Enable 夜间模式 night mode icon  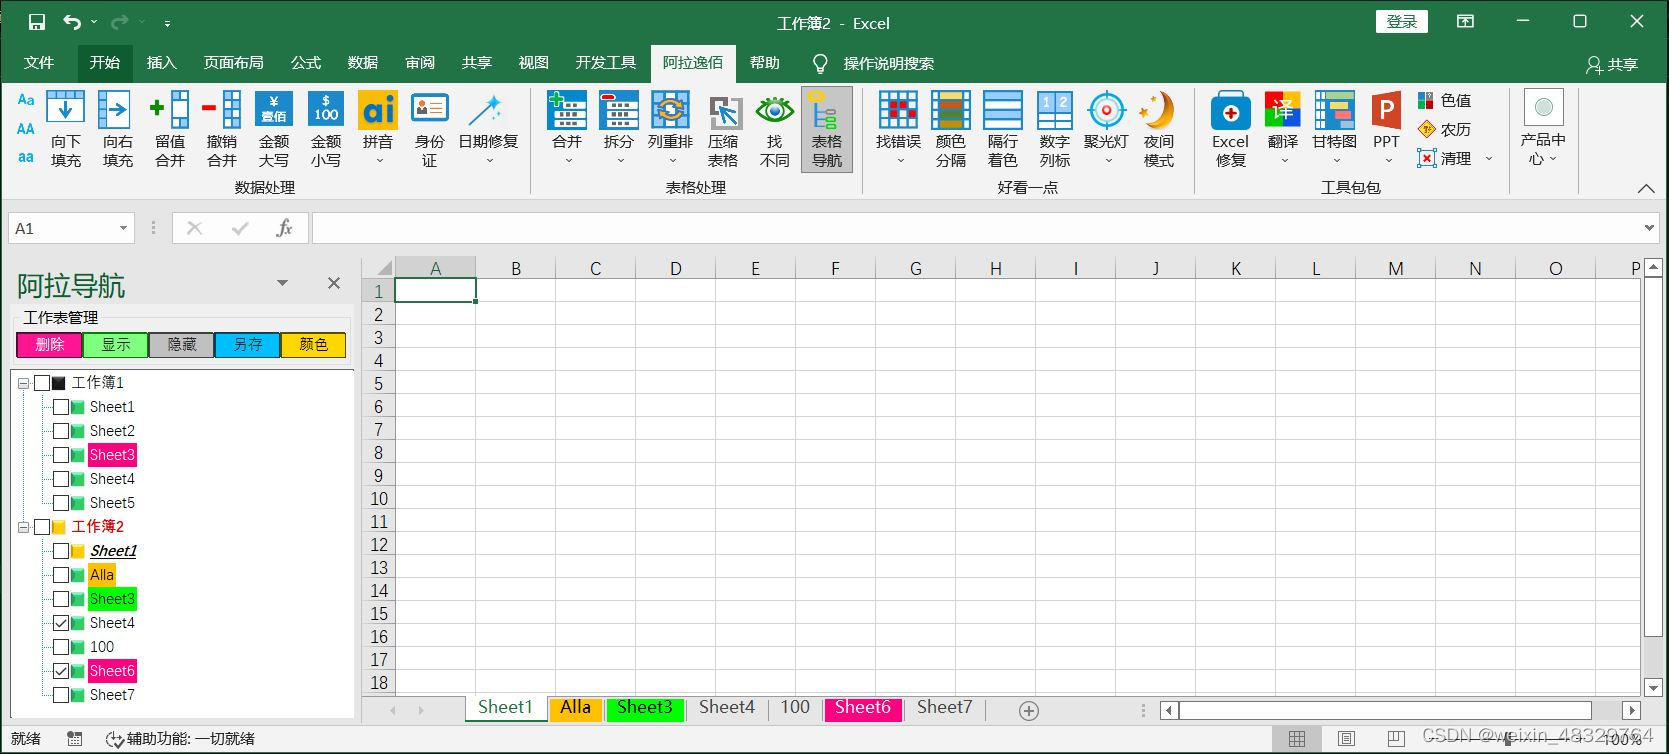1158,110
